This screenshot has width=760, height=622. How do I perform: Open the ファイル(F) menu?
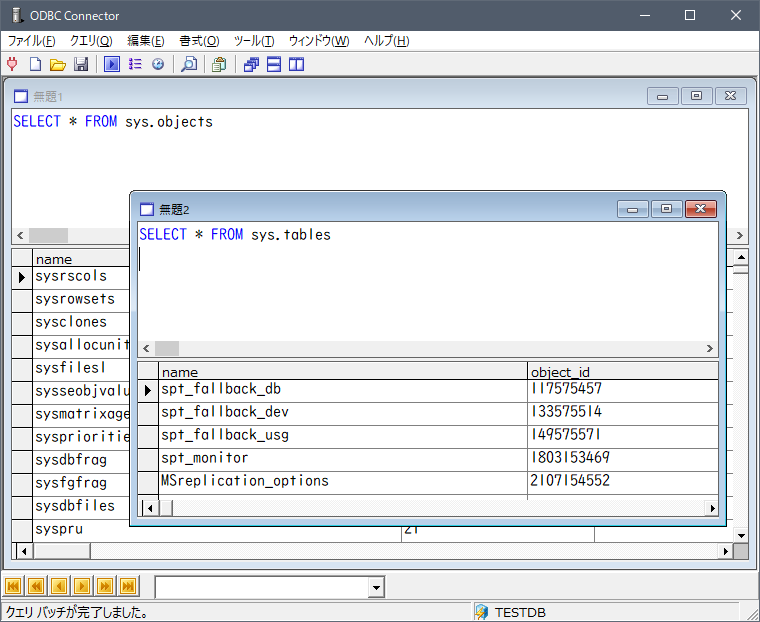pos(32,41)
